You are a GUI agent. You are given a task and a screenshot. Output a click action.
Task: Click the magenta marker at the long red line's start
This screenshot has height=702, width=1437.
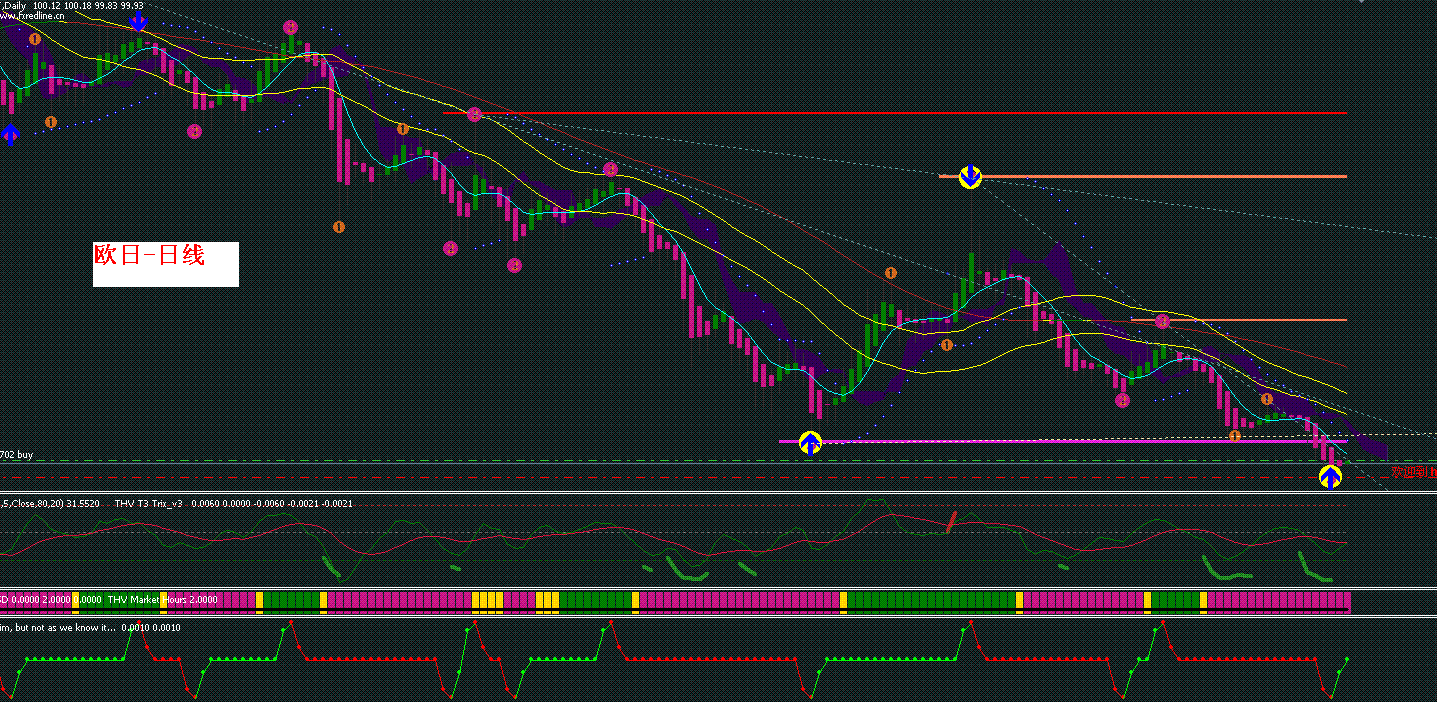pos(476,114)
